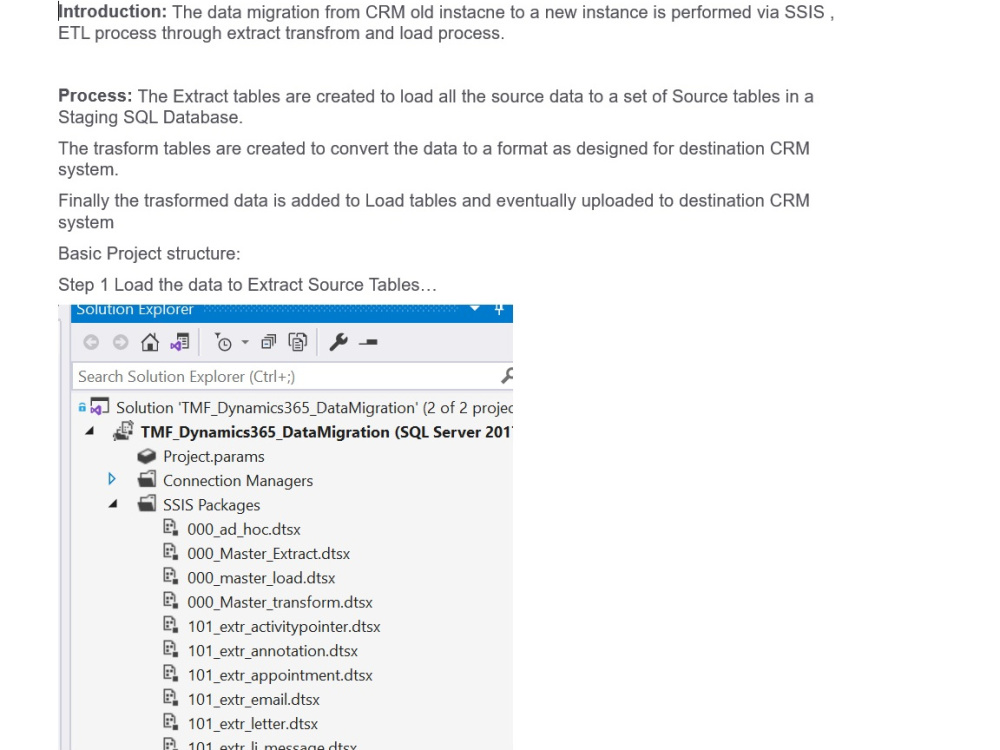Click the misspelled word "instacne" in the introduction
This screenshot has height=750, width=1000.
tap(473, 12)
